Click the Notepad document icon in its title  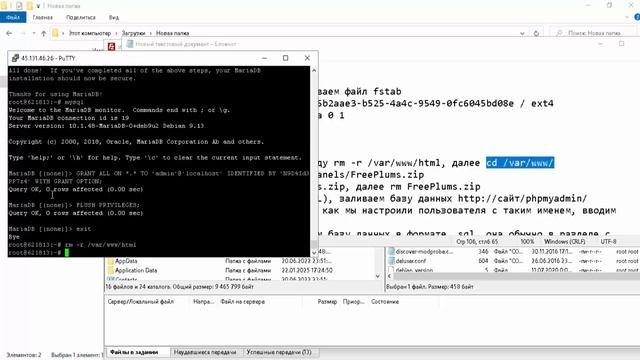pos(130,44)
